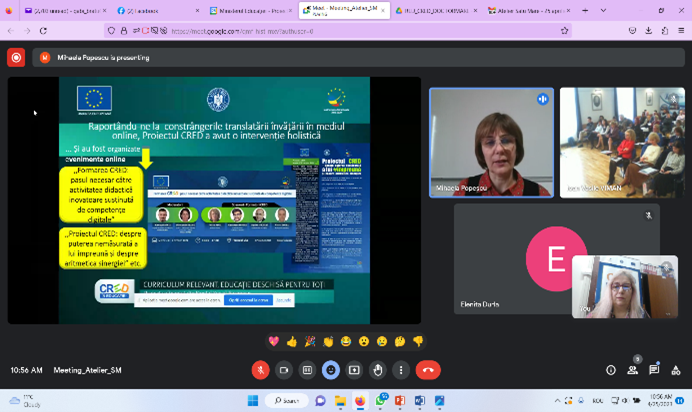The height and width of the screenshot is (412, 692).
Task: Open the more options three-dot menu
Action: click(x=401, y=370)
